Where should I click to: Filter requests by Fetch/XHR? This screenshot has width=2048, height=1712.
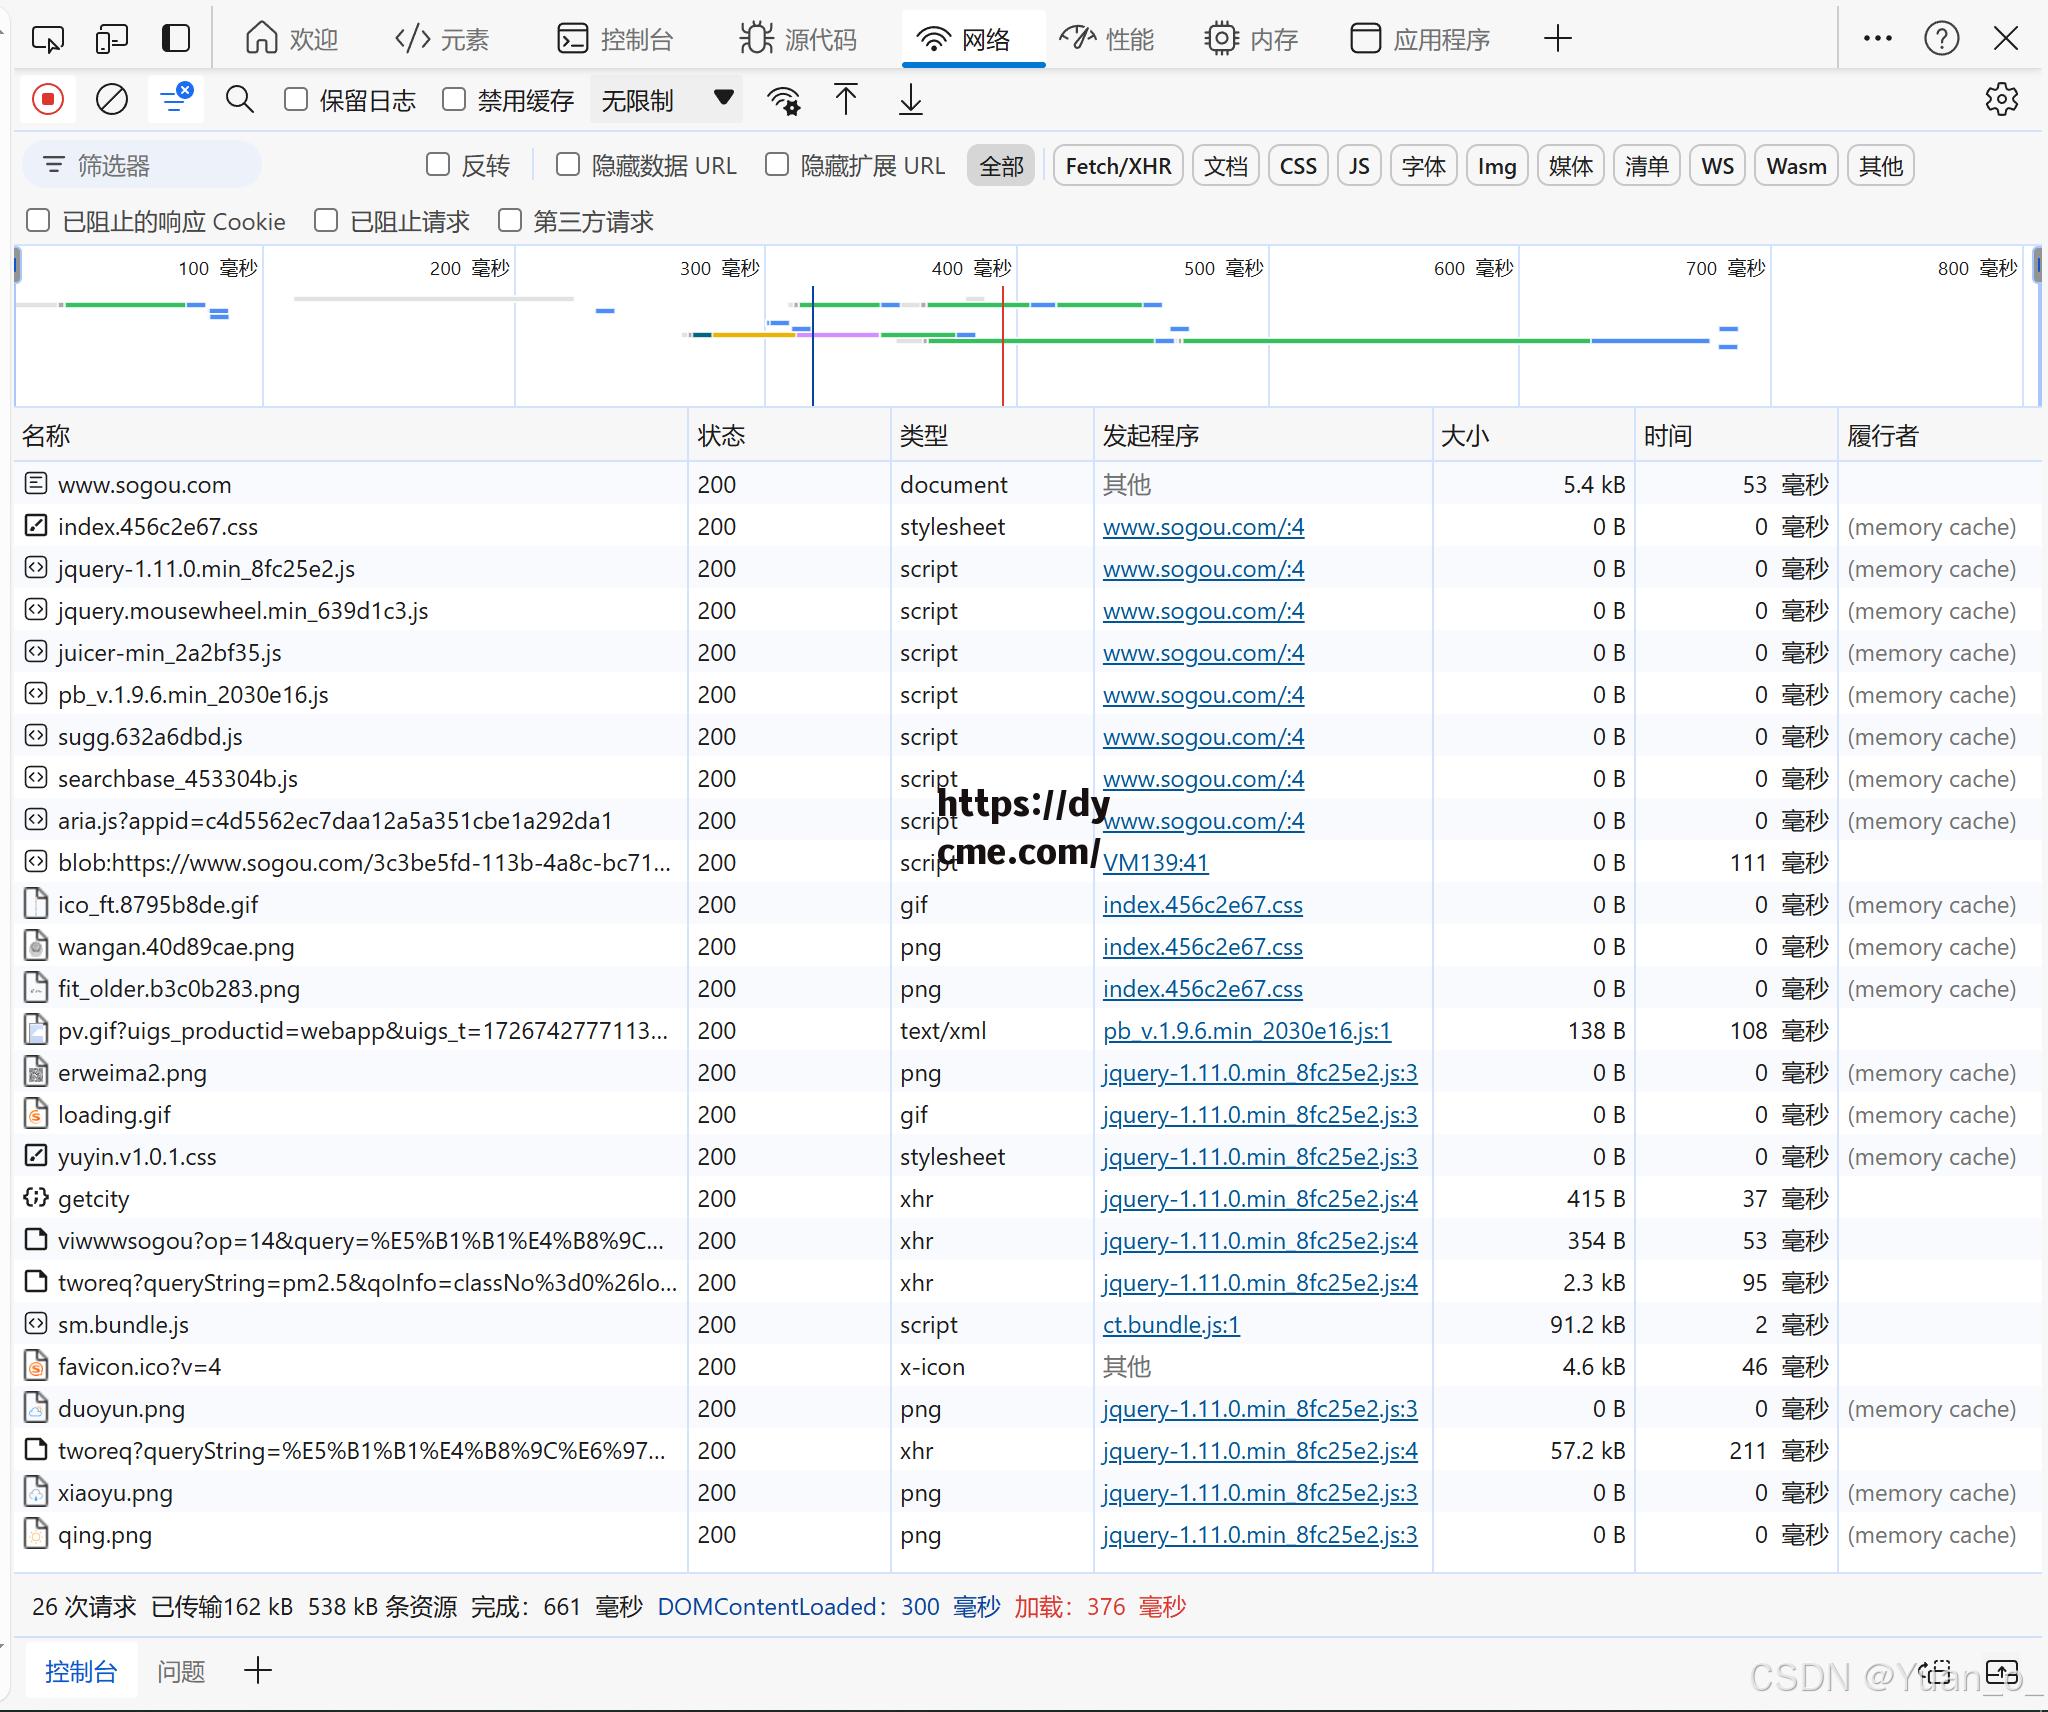tap(1118, 166)
